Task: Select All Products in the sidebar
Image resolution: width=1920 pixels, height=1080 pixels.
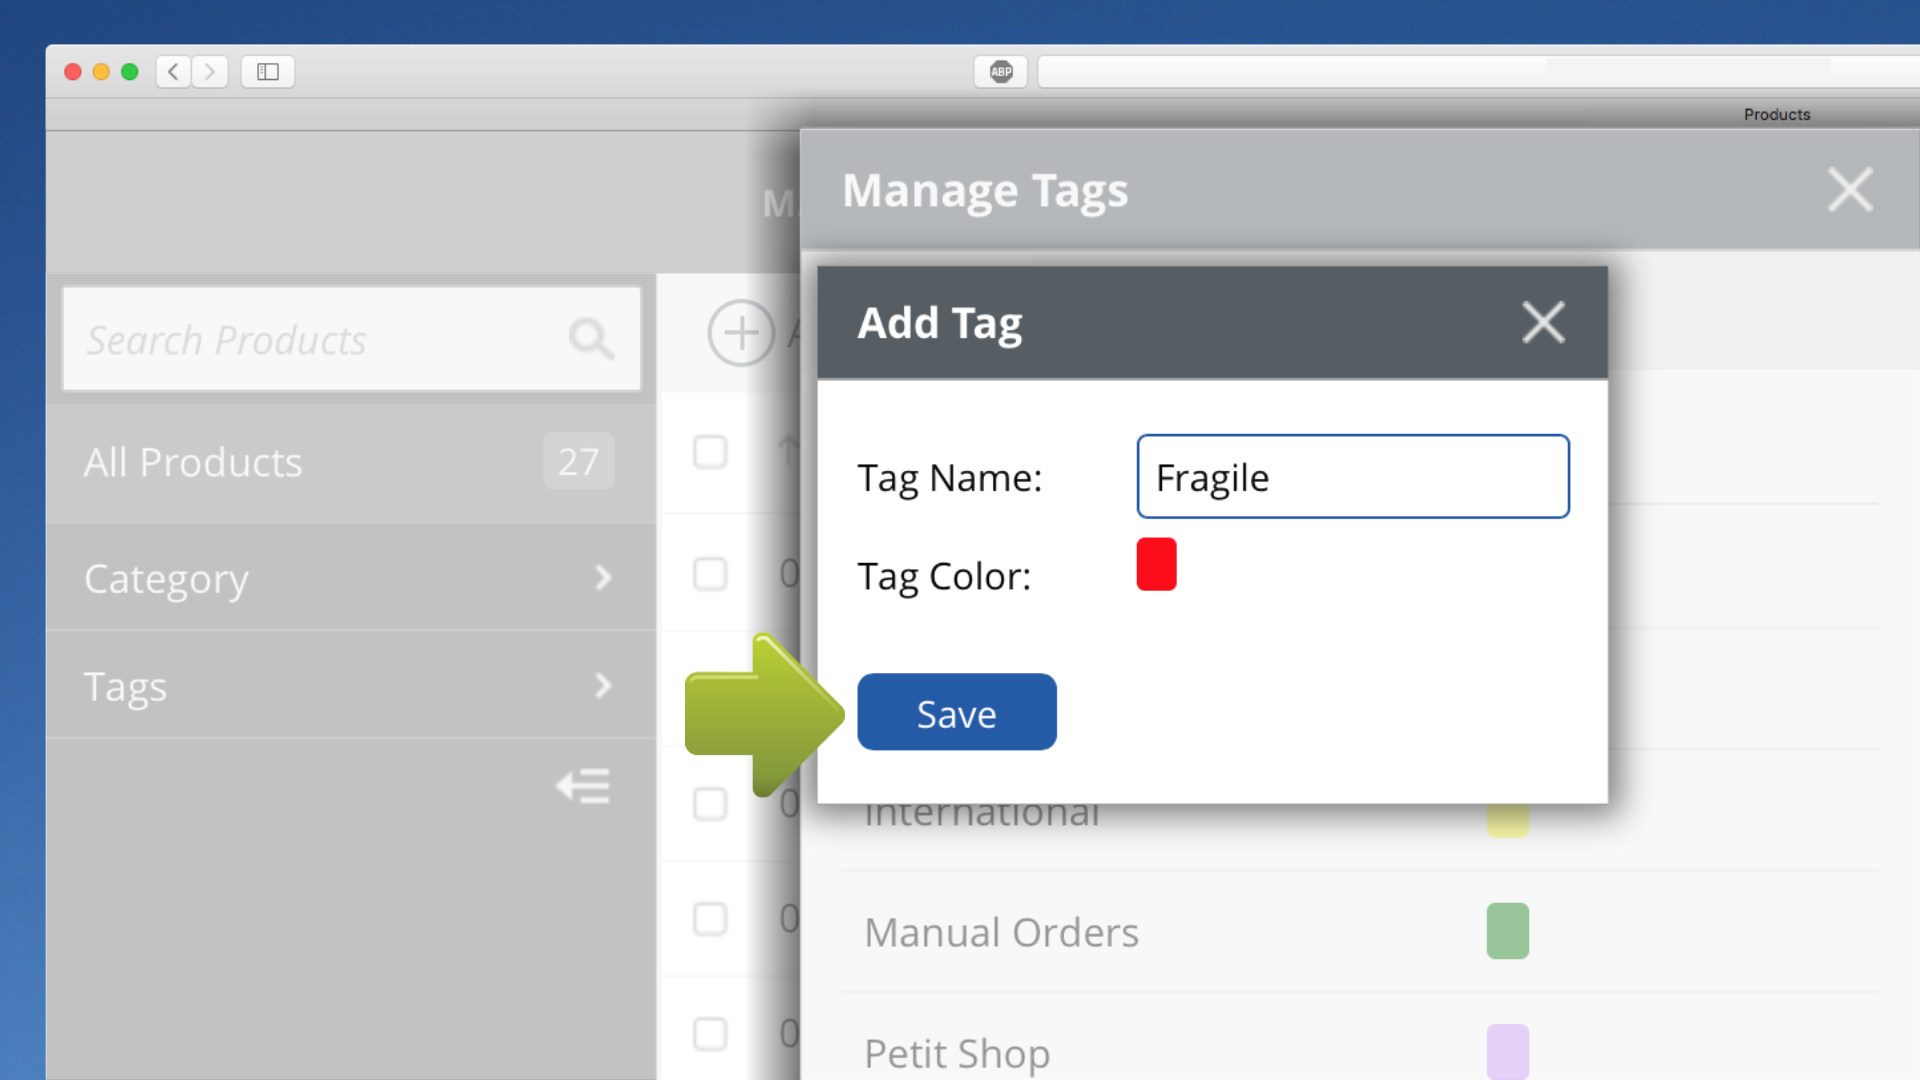Action: point(350,462)
